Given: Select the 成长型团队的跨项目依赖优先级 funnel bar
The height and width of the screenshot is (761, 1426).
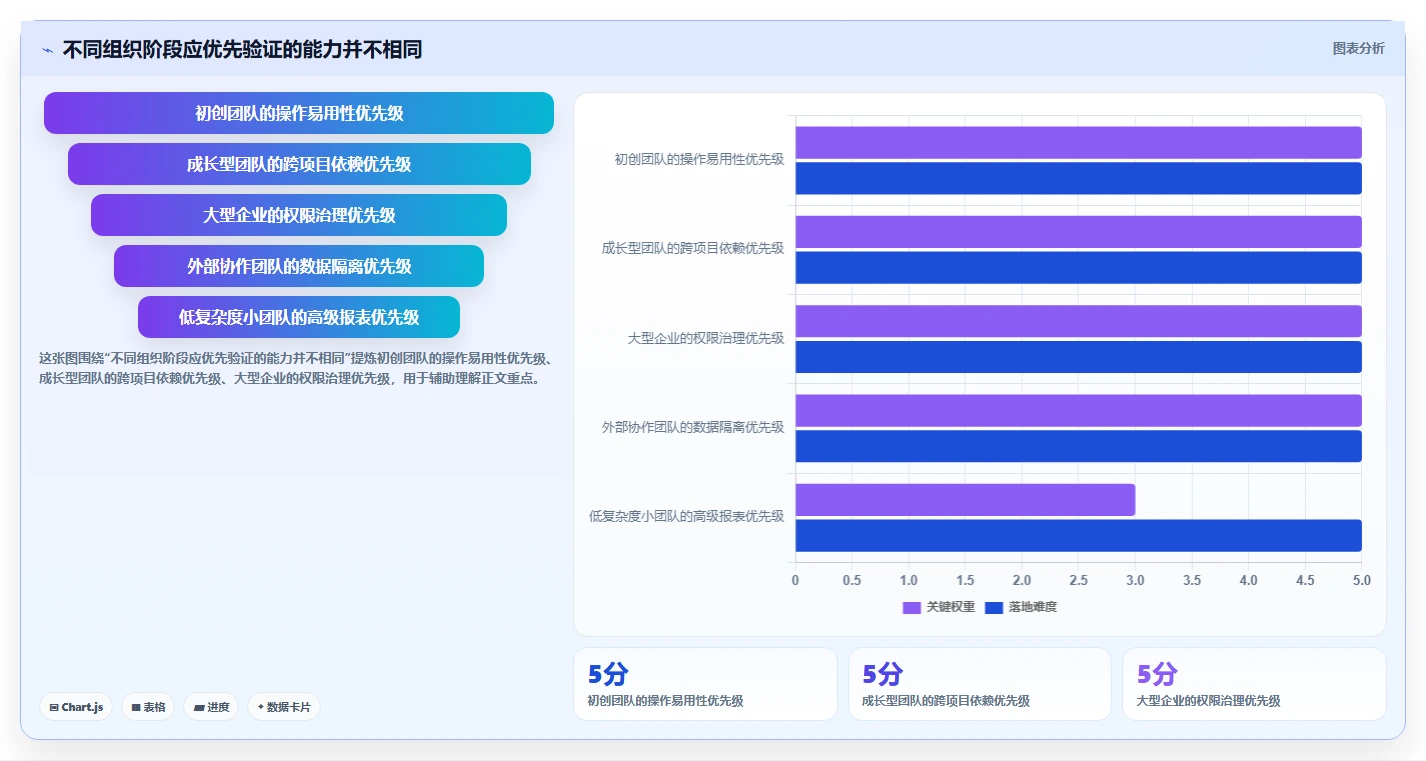Looking at the screenshot, I should [299, 164].
